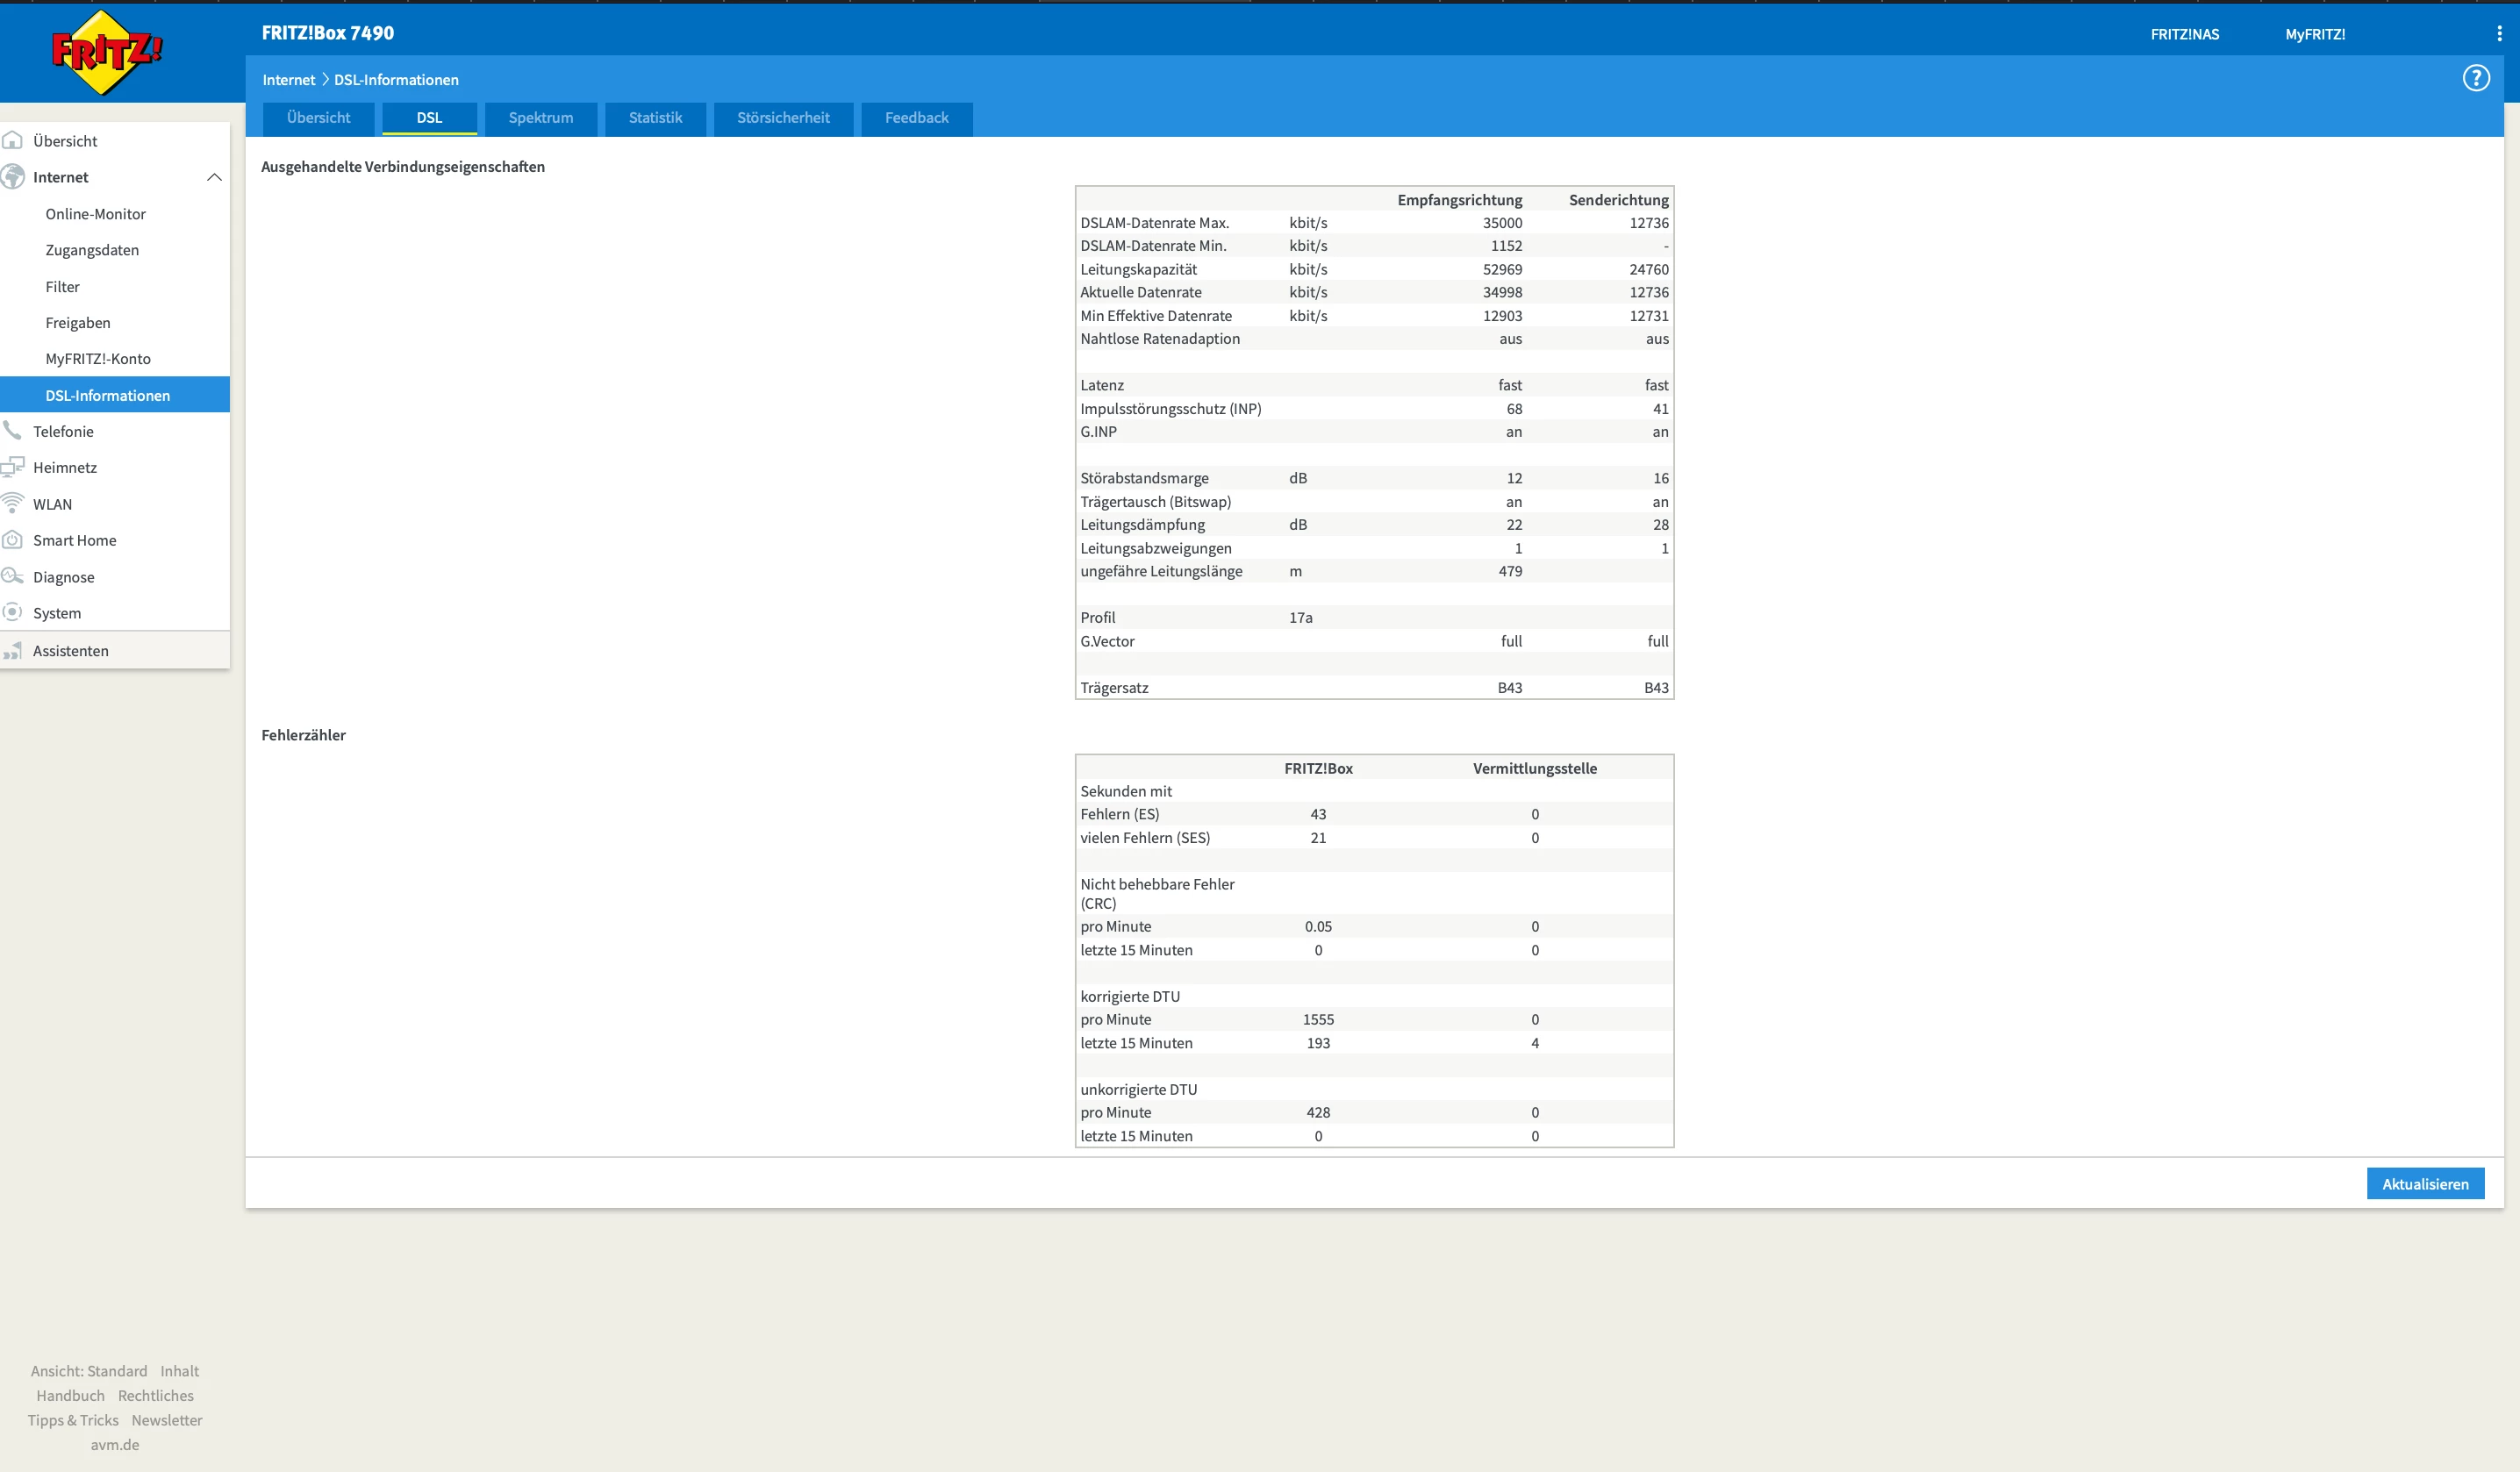Toggle Ansicht: Standard view link
2520x1472 pixels.
(x=88, y=1371)
